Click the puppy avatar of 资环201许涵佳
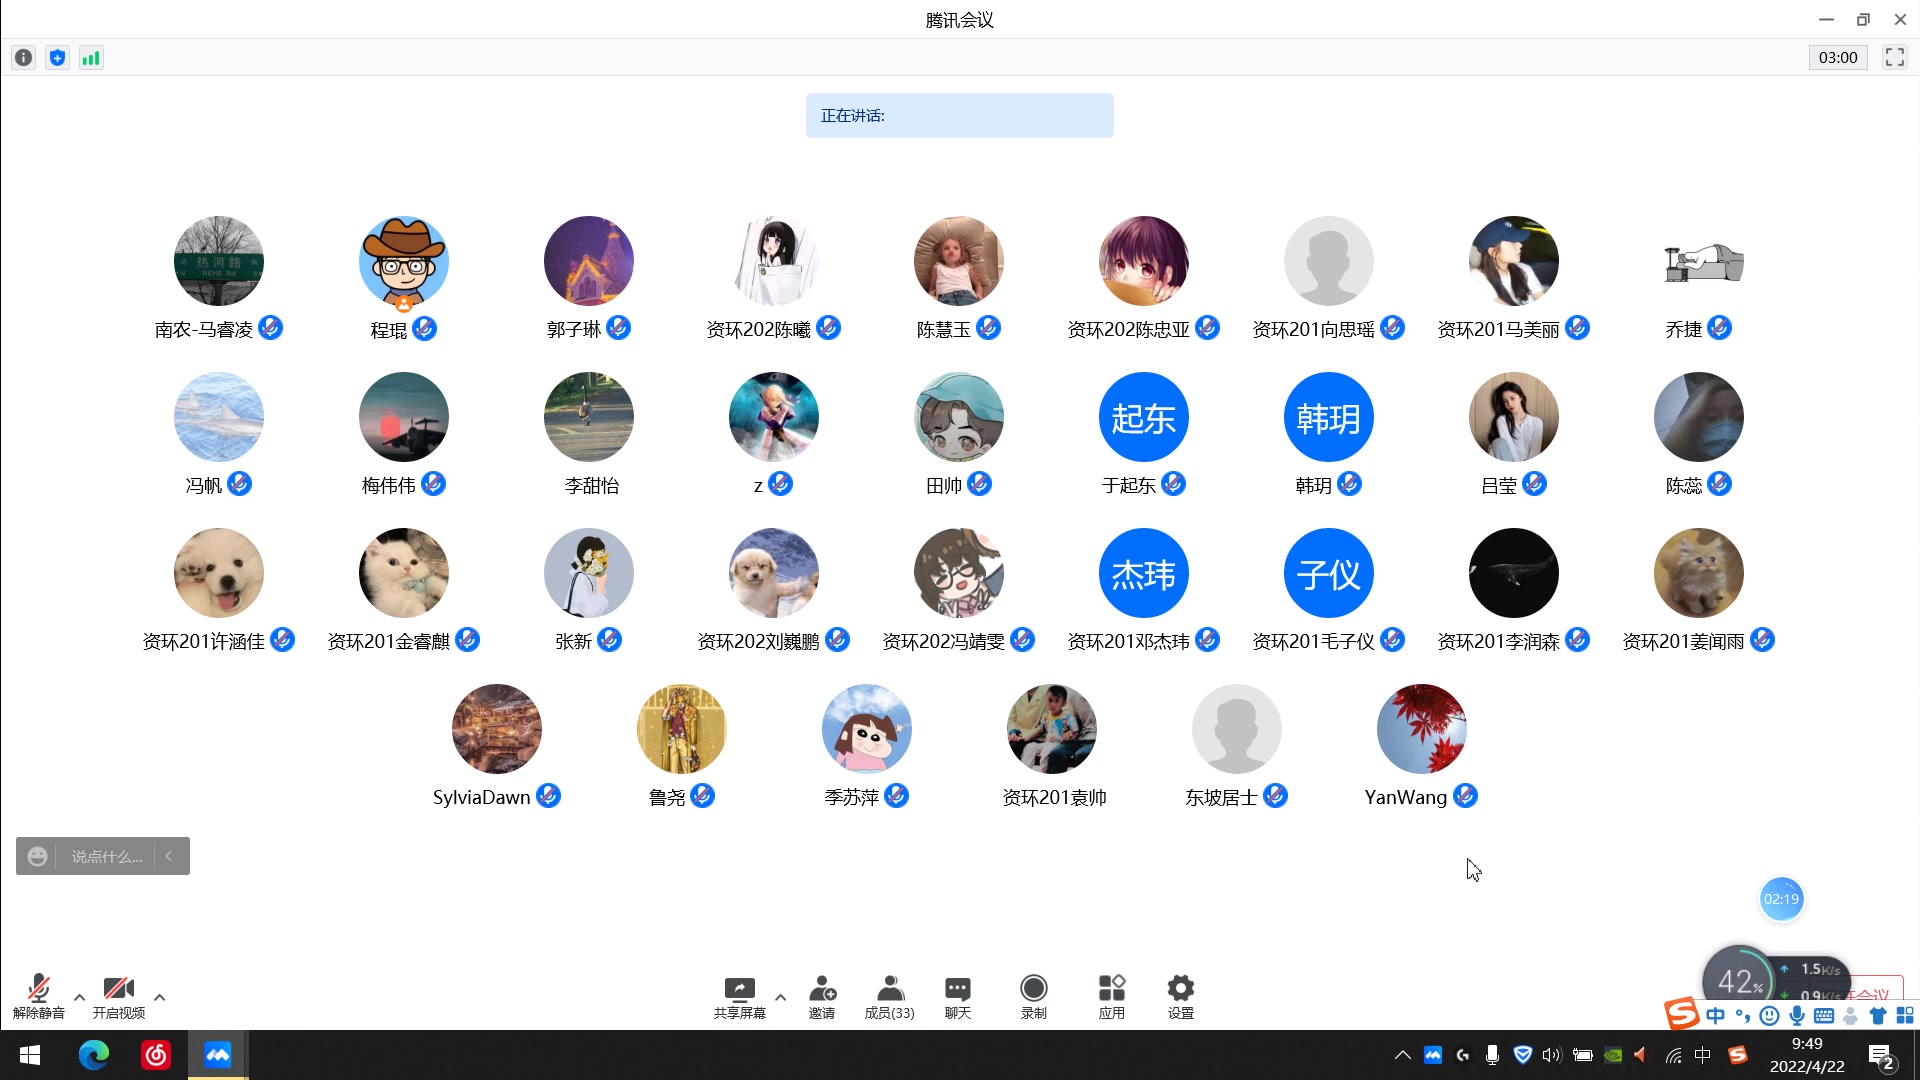Image resolution: width=1920 pixels, height=1080 pixels. point(219,573)
